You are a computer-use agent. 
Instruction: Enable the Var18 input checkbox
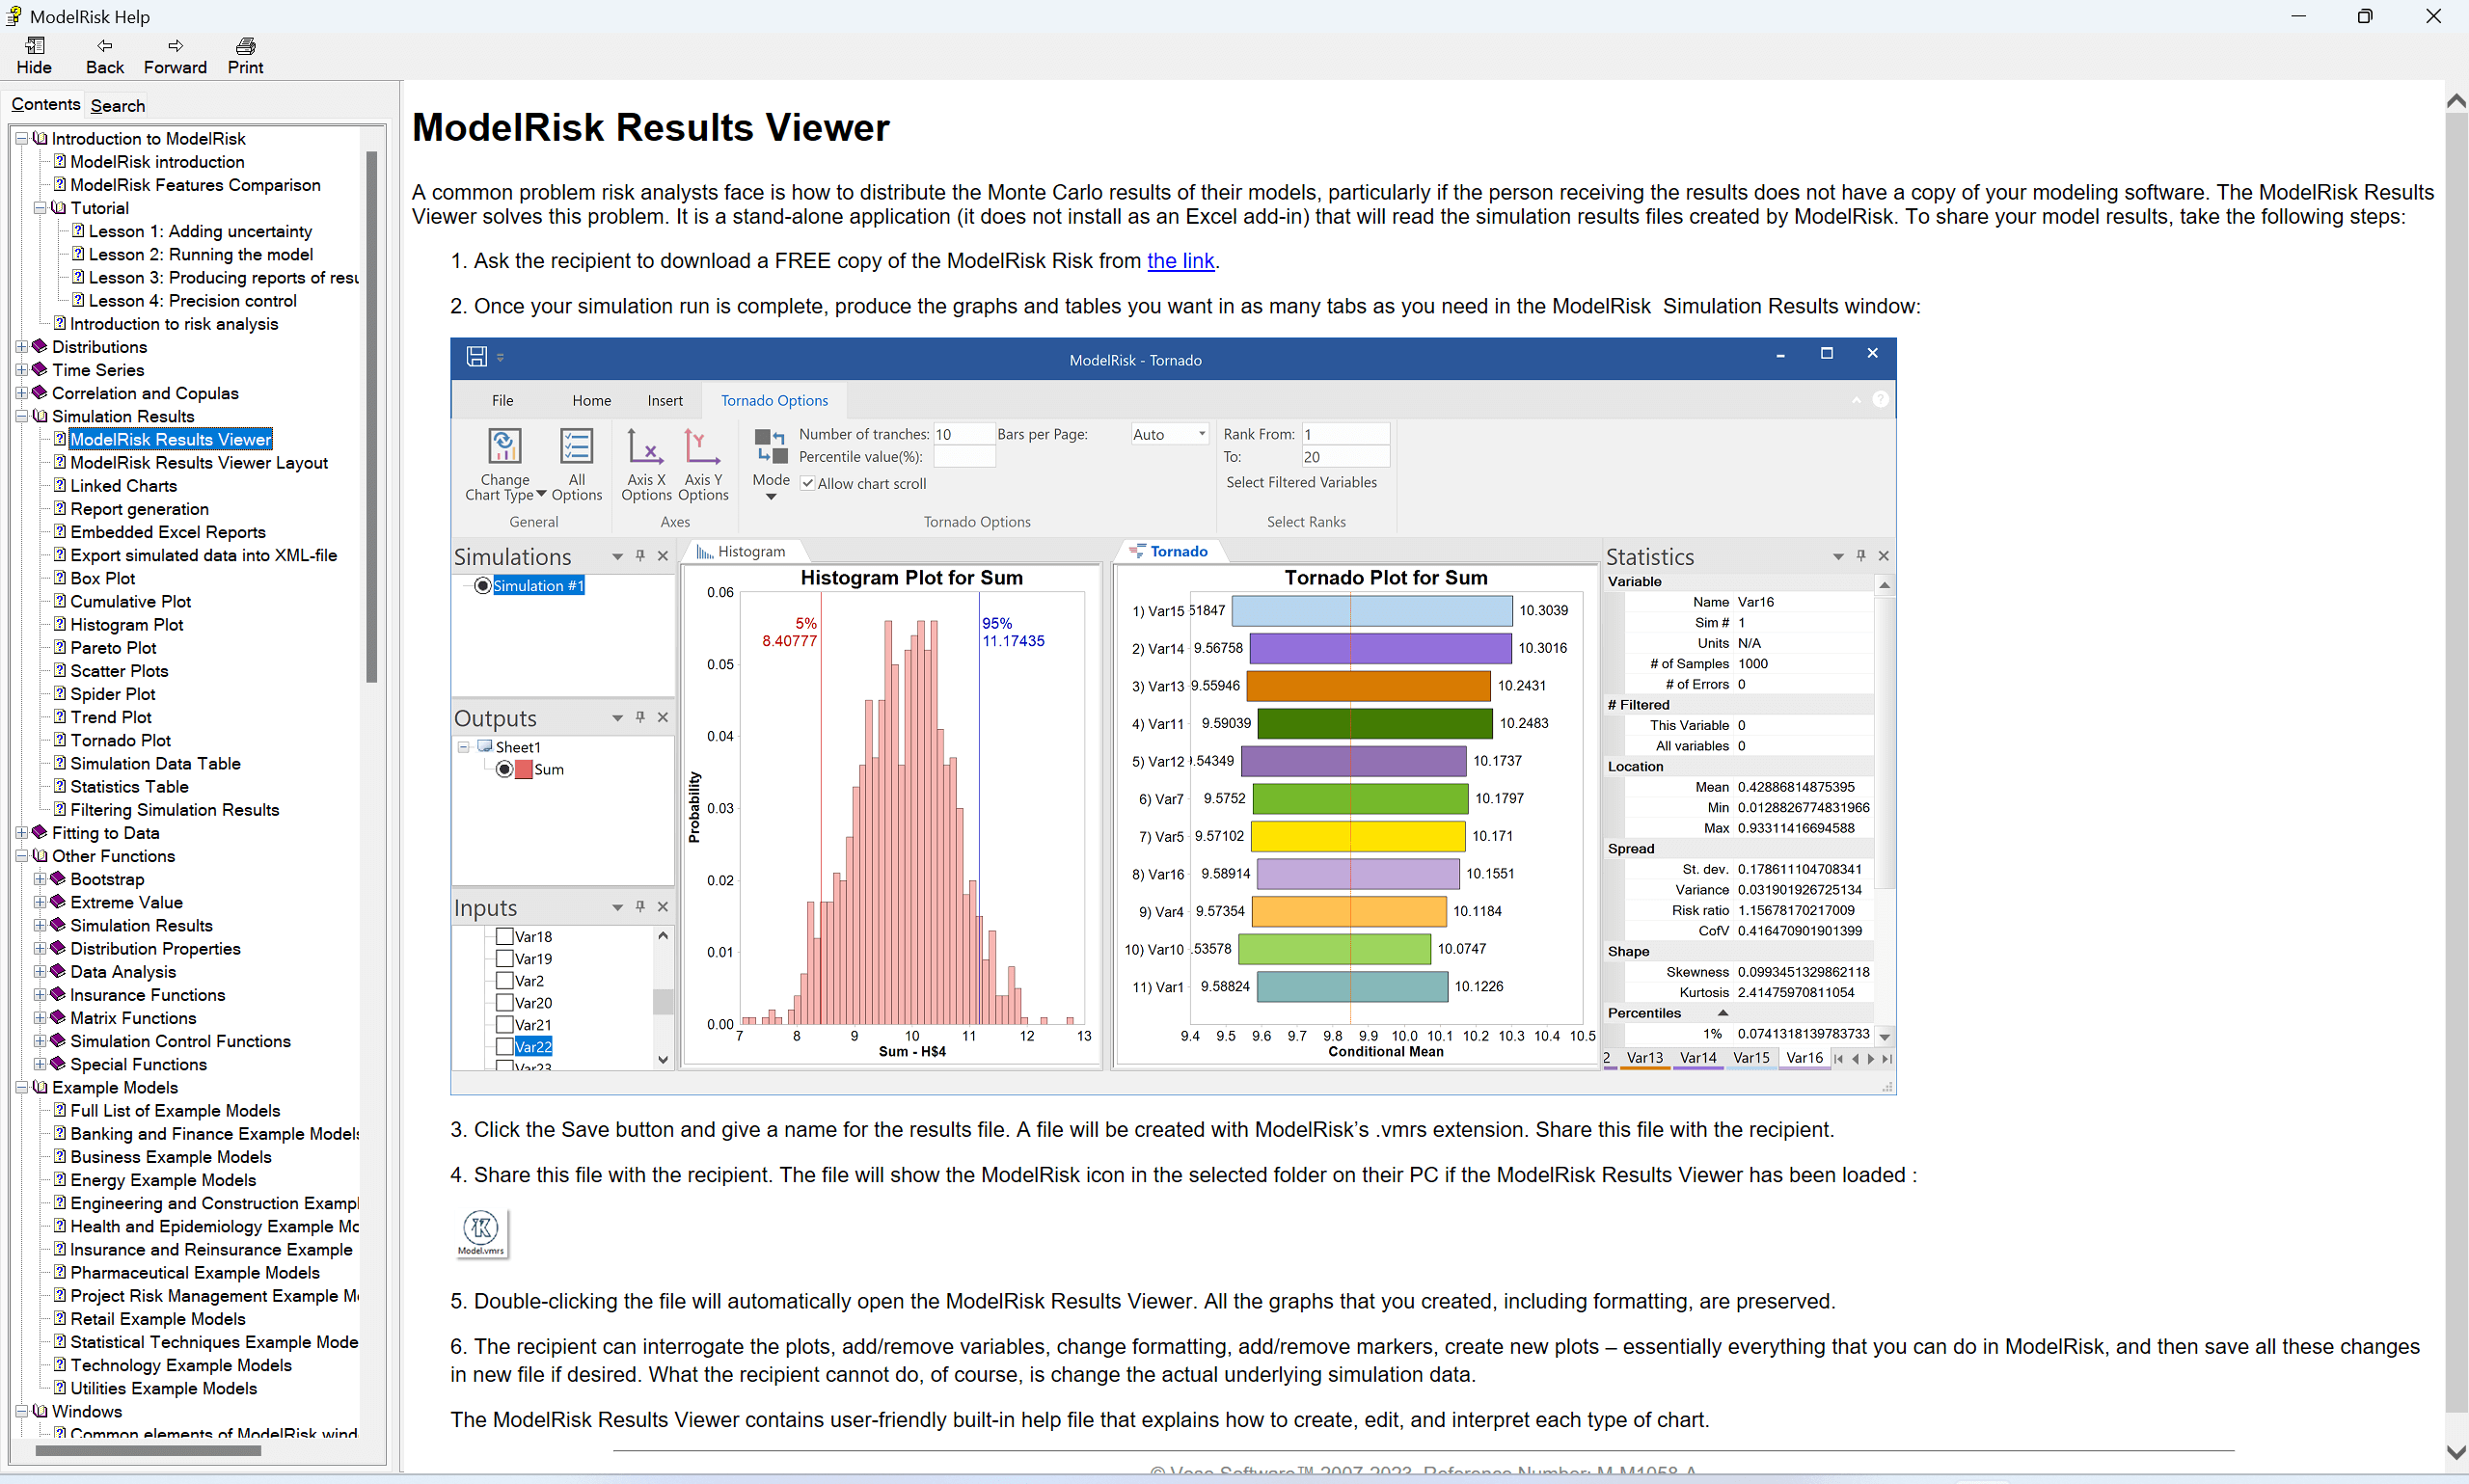pyautogui.click(x=505, y=936)
